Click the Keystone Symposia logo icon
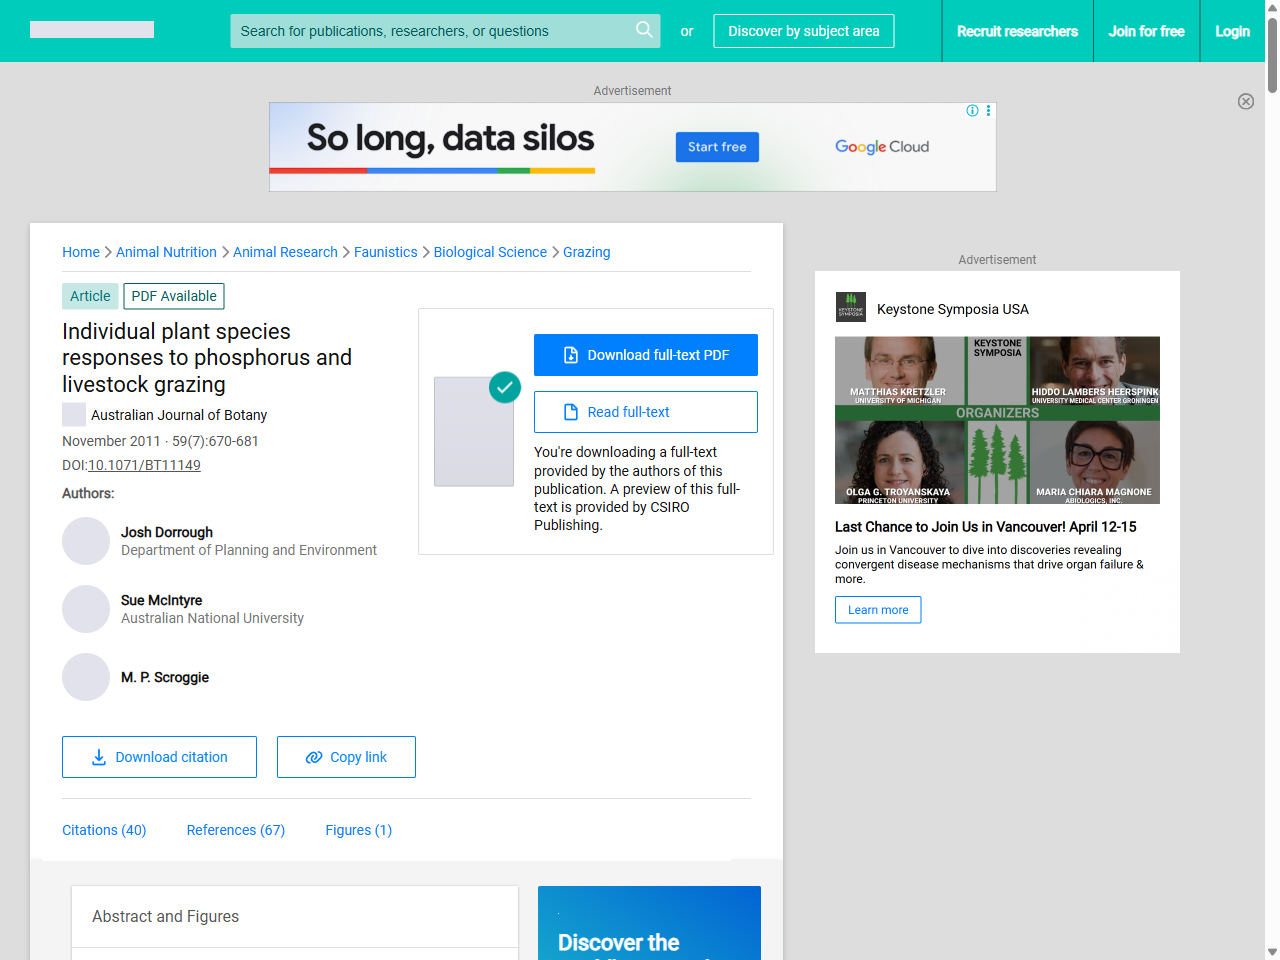The width and height of the screenshot is (1280, 960). (850, 307)
